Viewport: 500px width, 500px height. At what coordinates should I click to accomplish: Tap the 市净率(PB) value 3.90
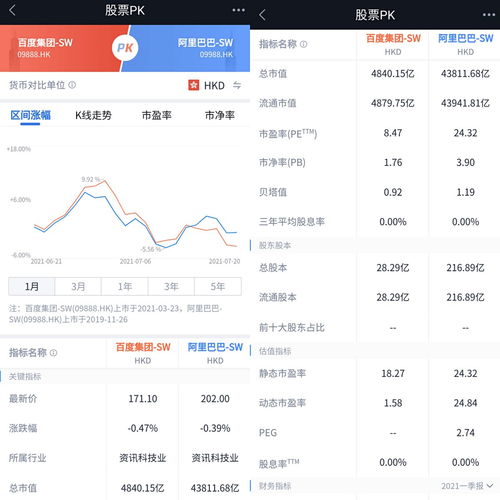pos(465,162)
